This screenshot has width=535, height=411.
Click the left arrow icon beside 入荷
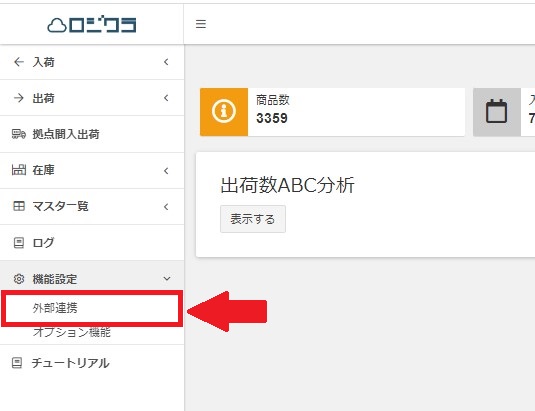(18, 62)
